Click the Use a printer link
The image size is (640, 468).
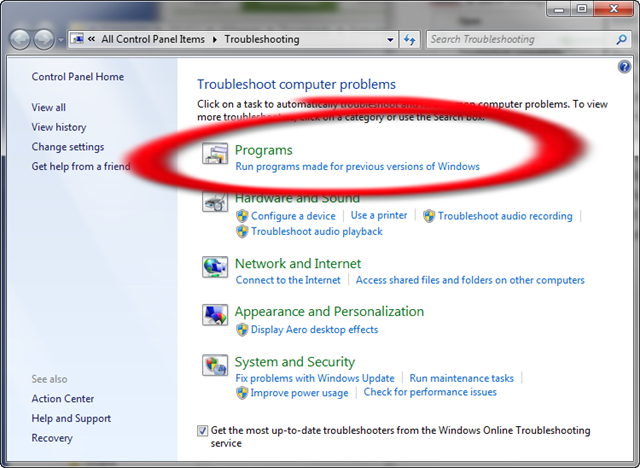coord(379,215)
